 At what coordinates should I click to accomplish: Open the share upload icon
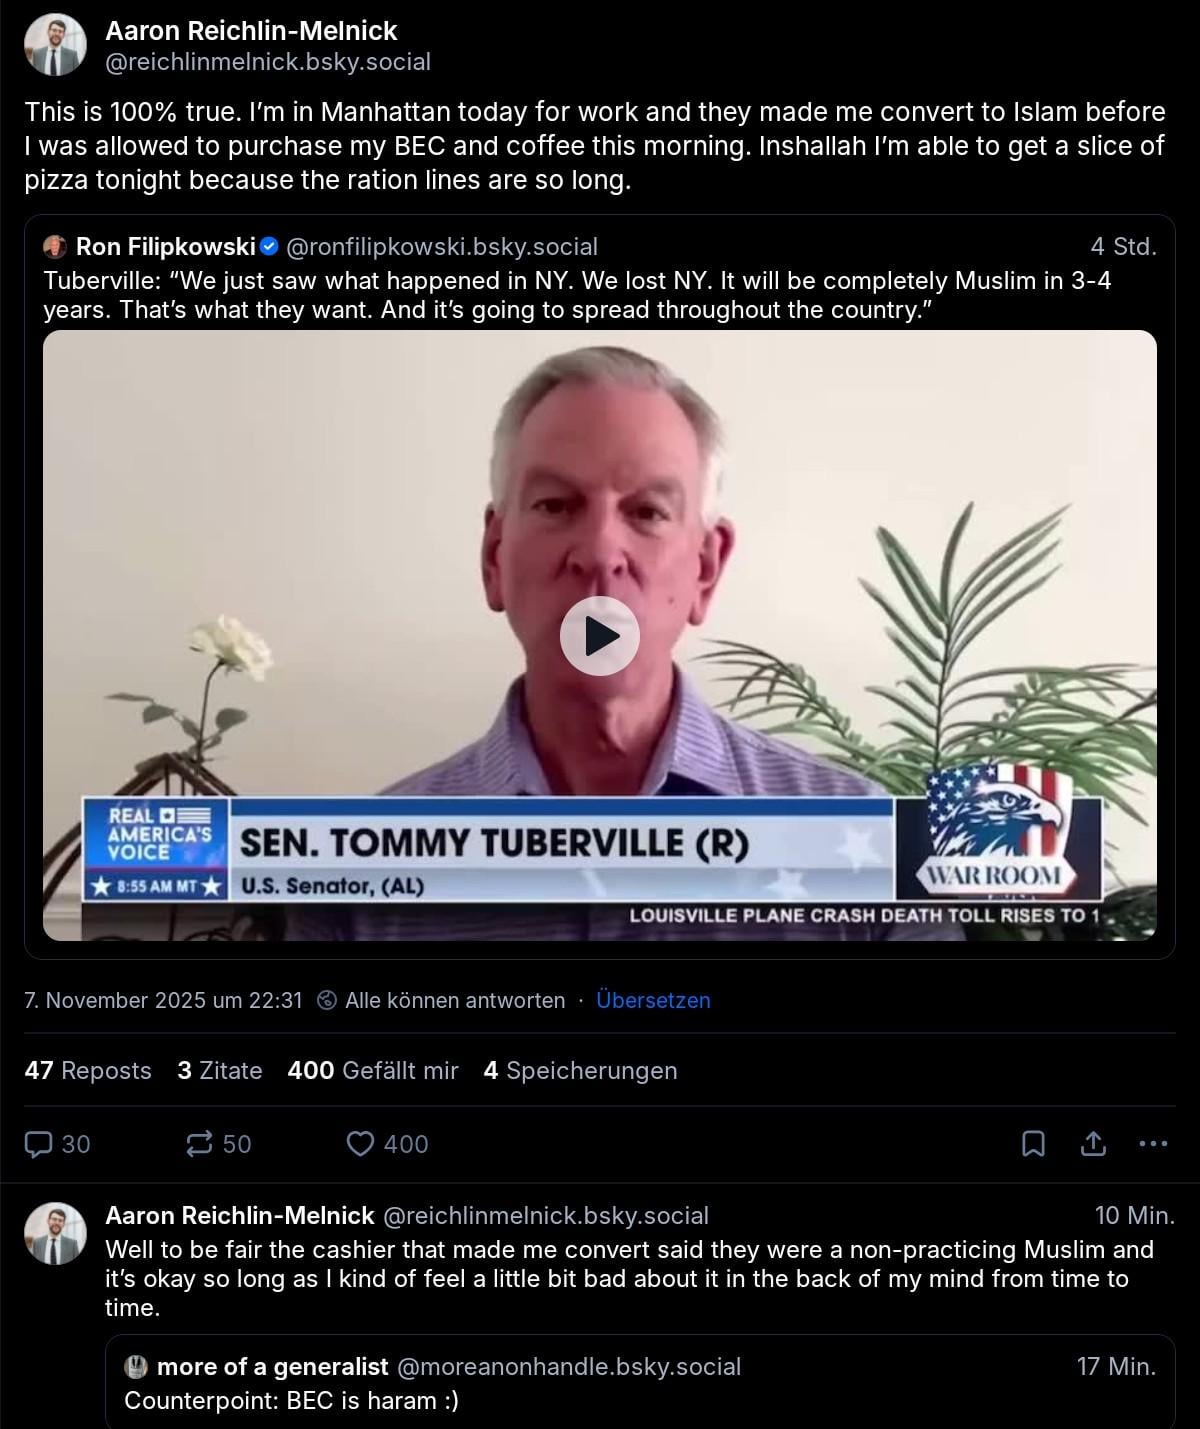click(1093, 1144)
